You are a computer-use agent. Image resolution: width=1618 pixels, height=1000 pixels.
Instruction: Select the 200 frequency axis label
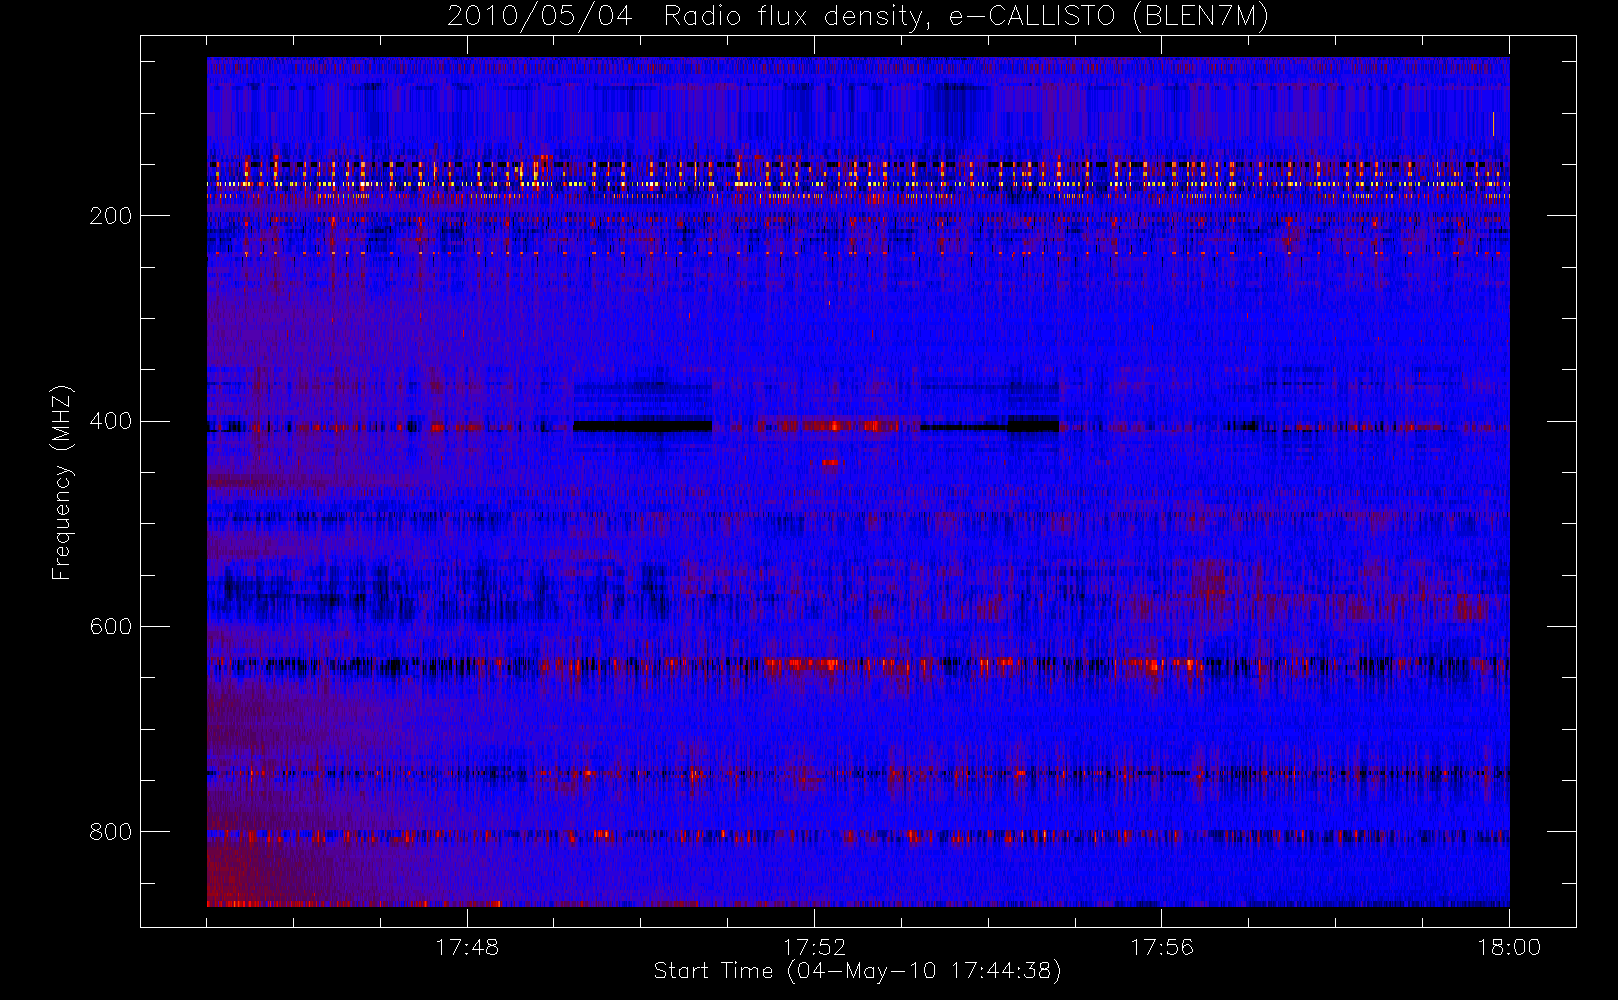pos(111,216)
